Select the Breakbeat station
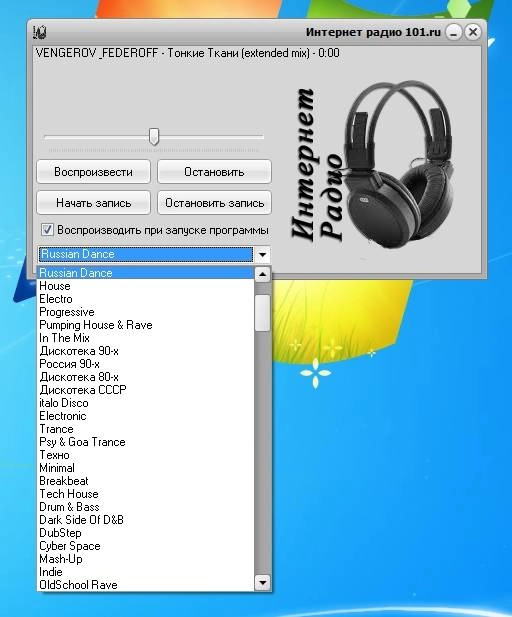This screenshot has width=512, height=617. 146,480
